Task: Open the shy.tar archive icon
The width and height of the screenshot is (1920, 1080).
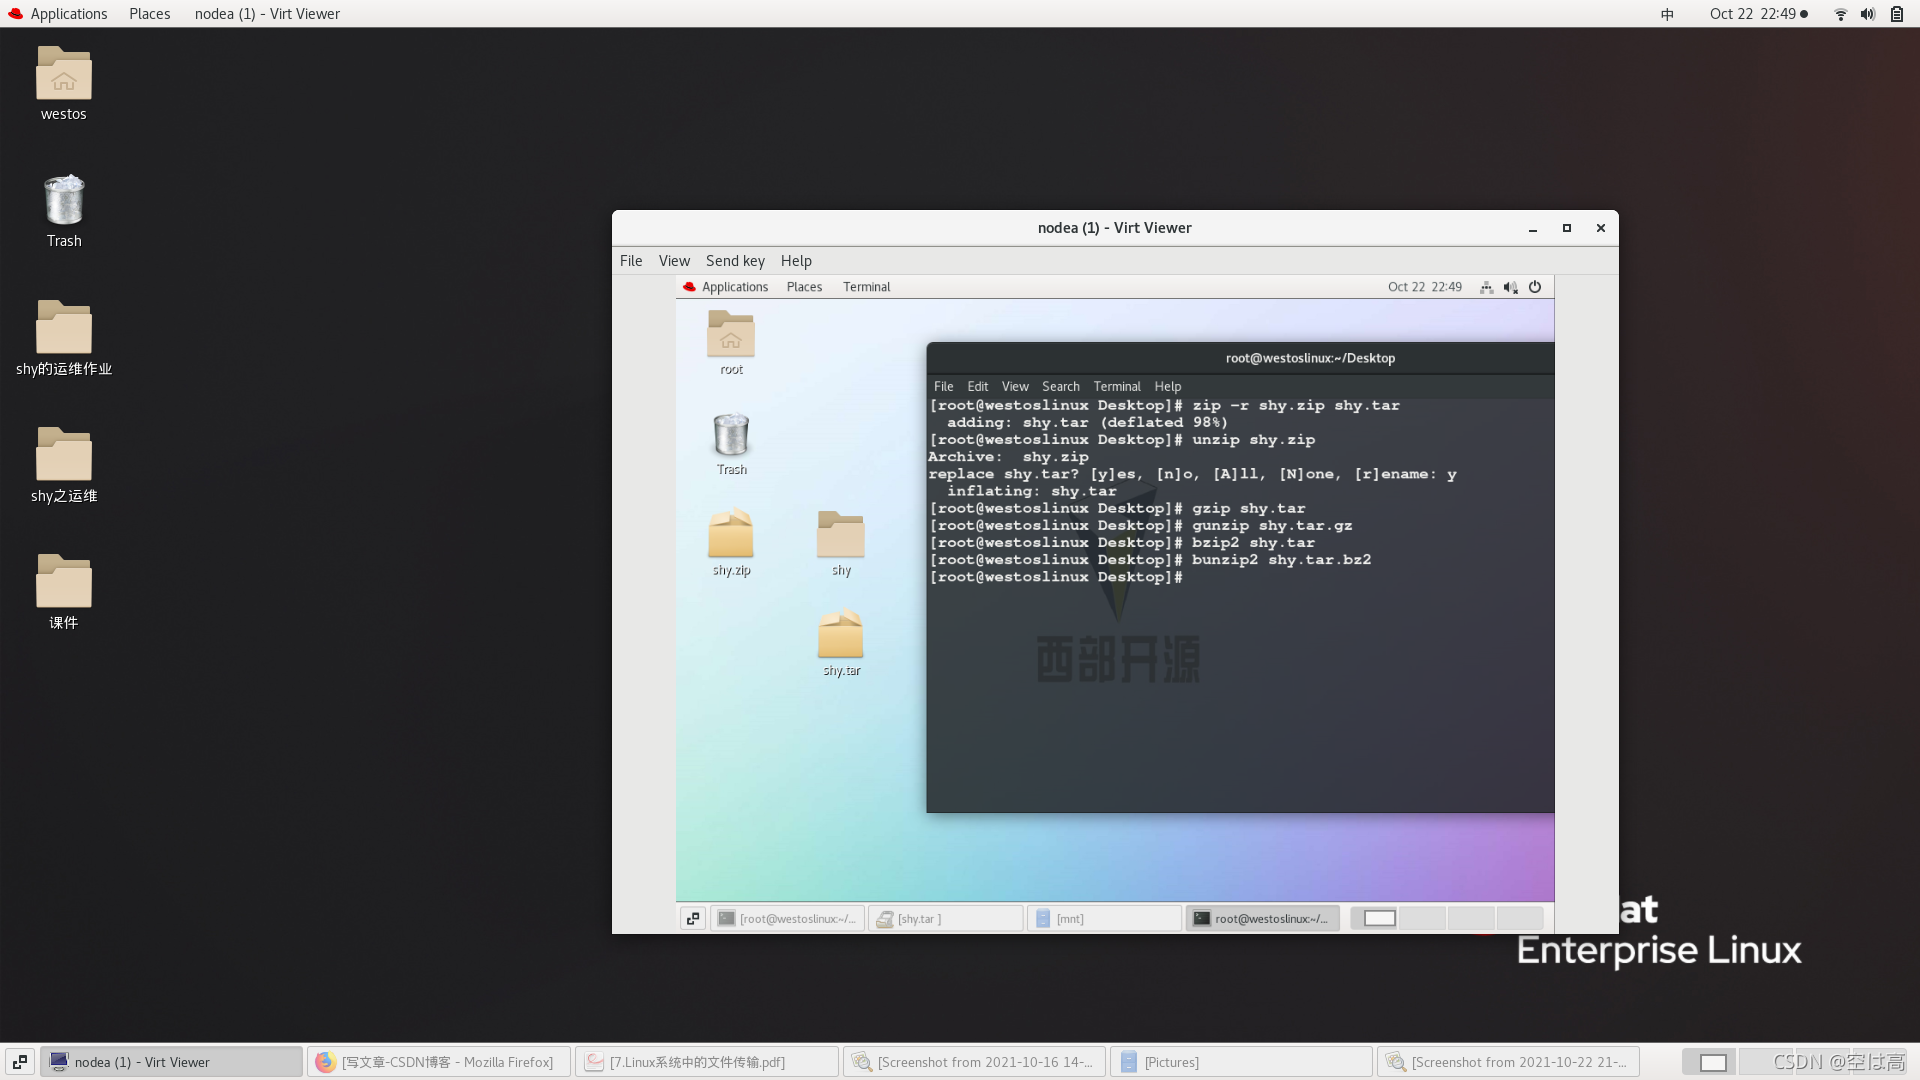Action: [841, 635]
